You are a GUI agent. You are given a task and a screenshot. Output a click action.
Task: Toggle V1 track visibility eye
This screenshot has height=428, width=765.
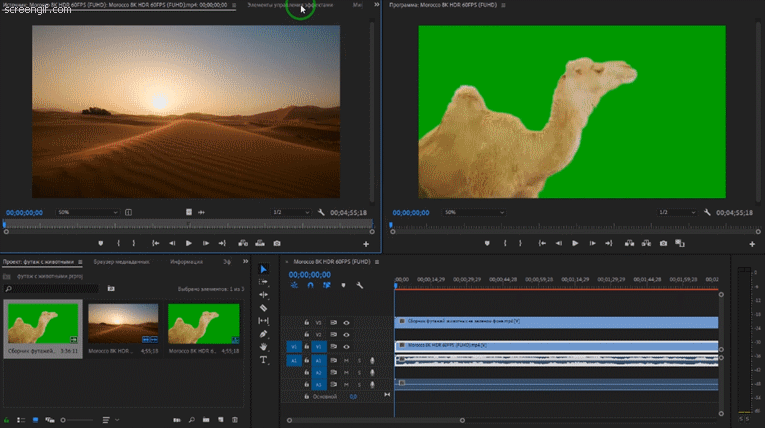coord(346,347)
